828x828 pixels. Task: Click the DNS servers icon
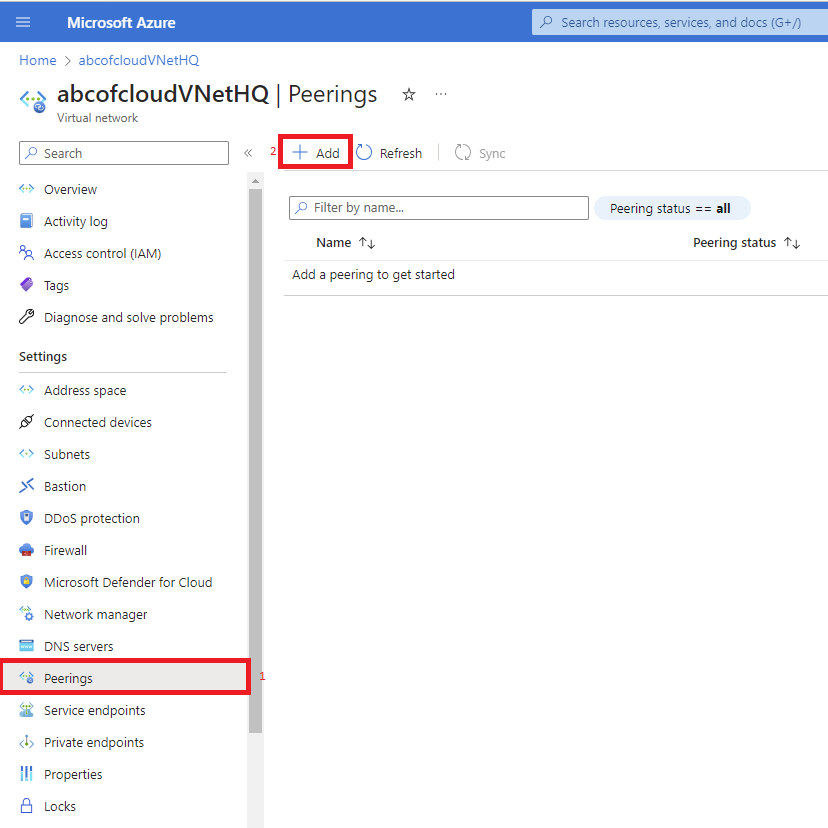click(27, 646)
